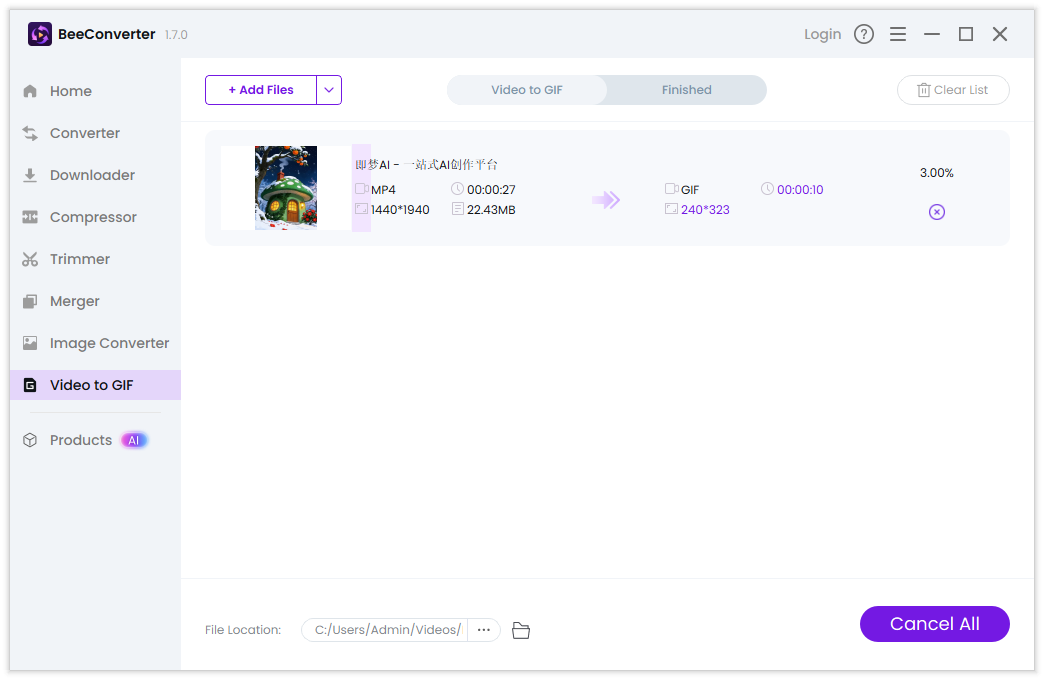This screenshot has width=1044, height=680.
Task: Expand the Add Files dropdown arrow
Action: click(329, 89)
